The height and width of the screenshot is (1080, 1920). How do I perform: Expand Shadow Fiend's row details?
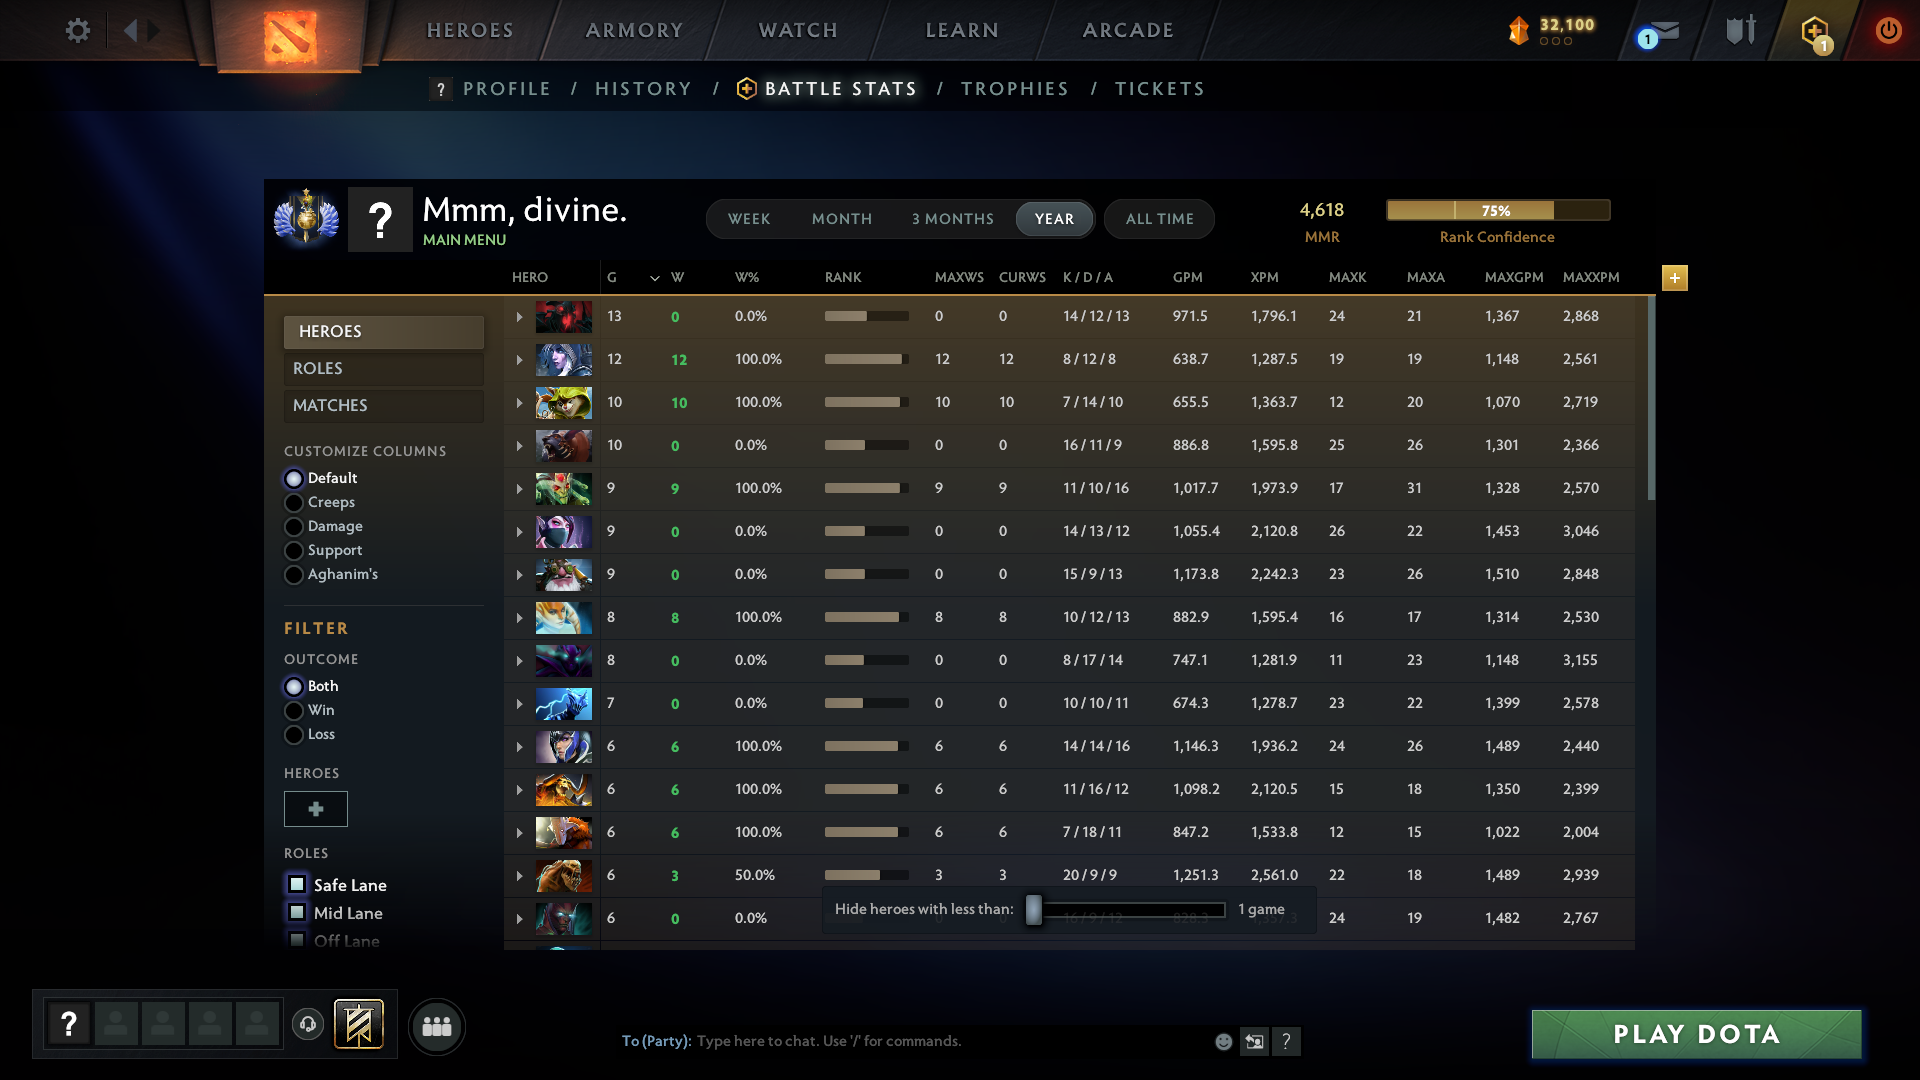(519, 316)
